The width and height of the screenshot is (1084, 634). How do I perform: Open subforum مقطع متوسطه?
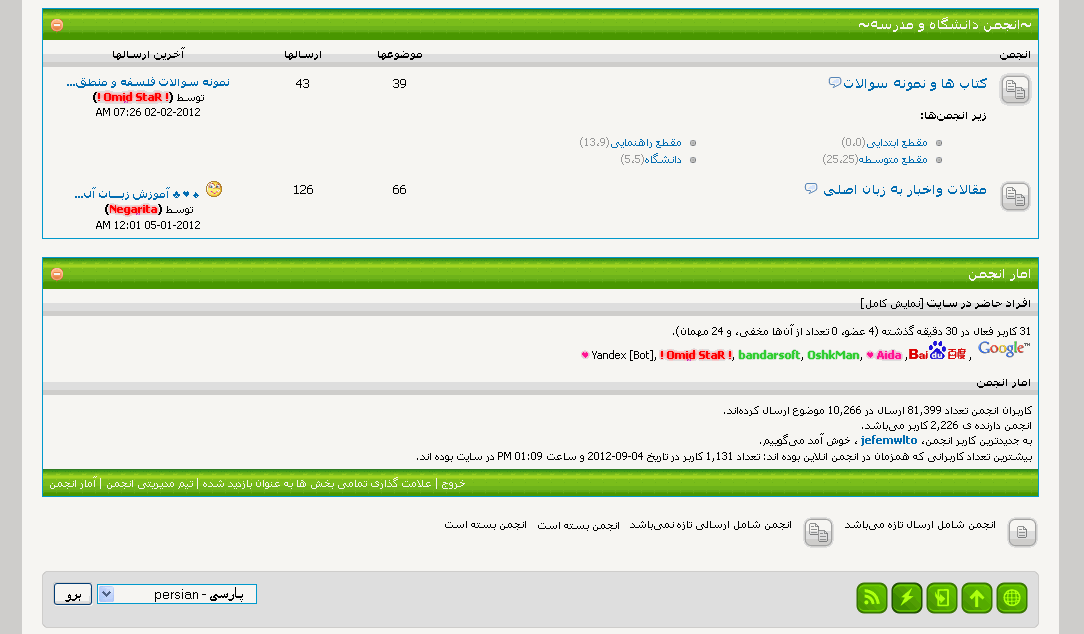pos(893,160)
